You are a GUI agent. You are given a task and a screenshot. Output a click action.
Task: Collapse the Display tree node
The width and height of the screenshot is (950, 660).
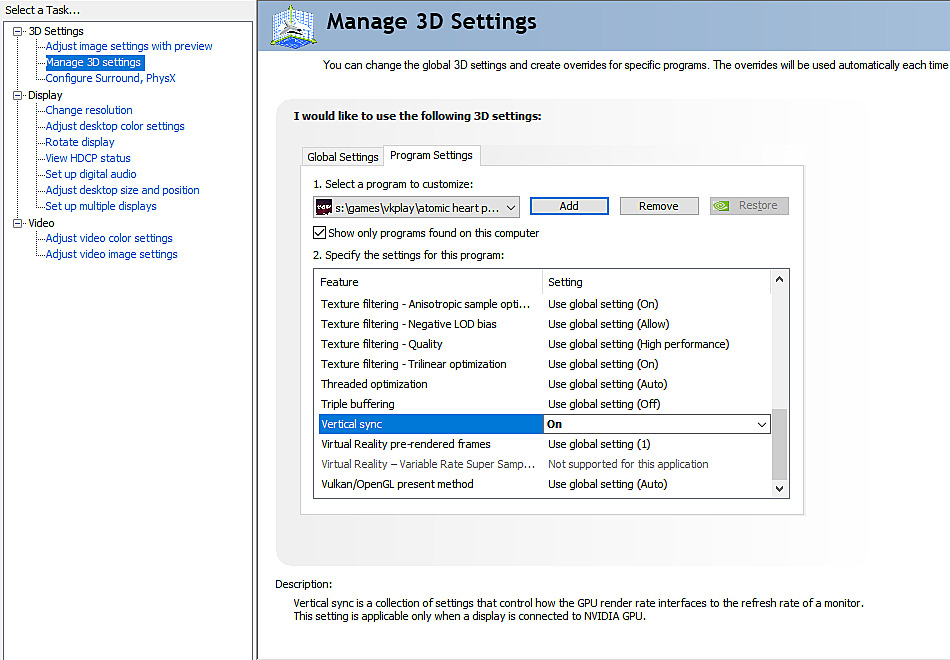pos(18,95)
